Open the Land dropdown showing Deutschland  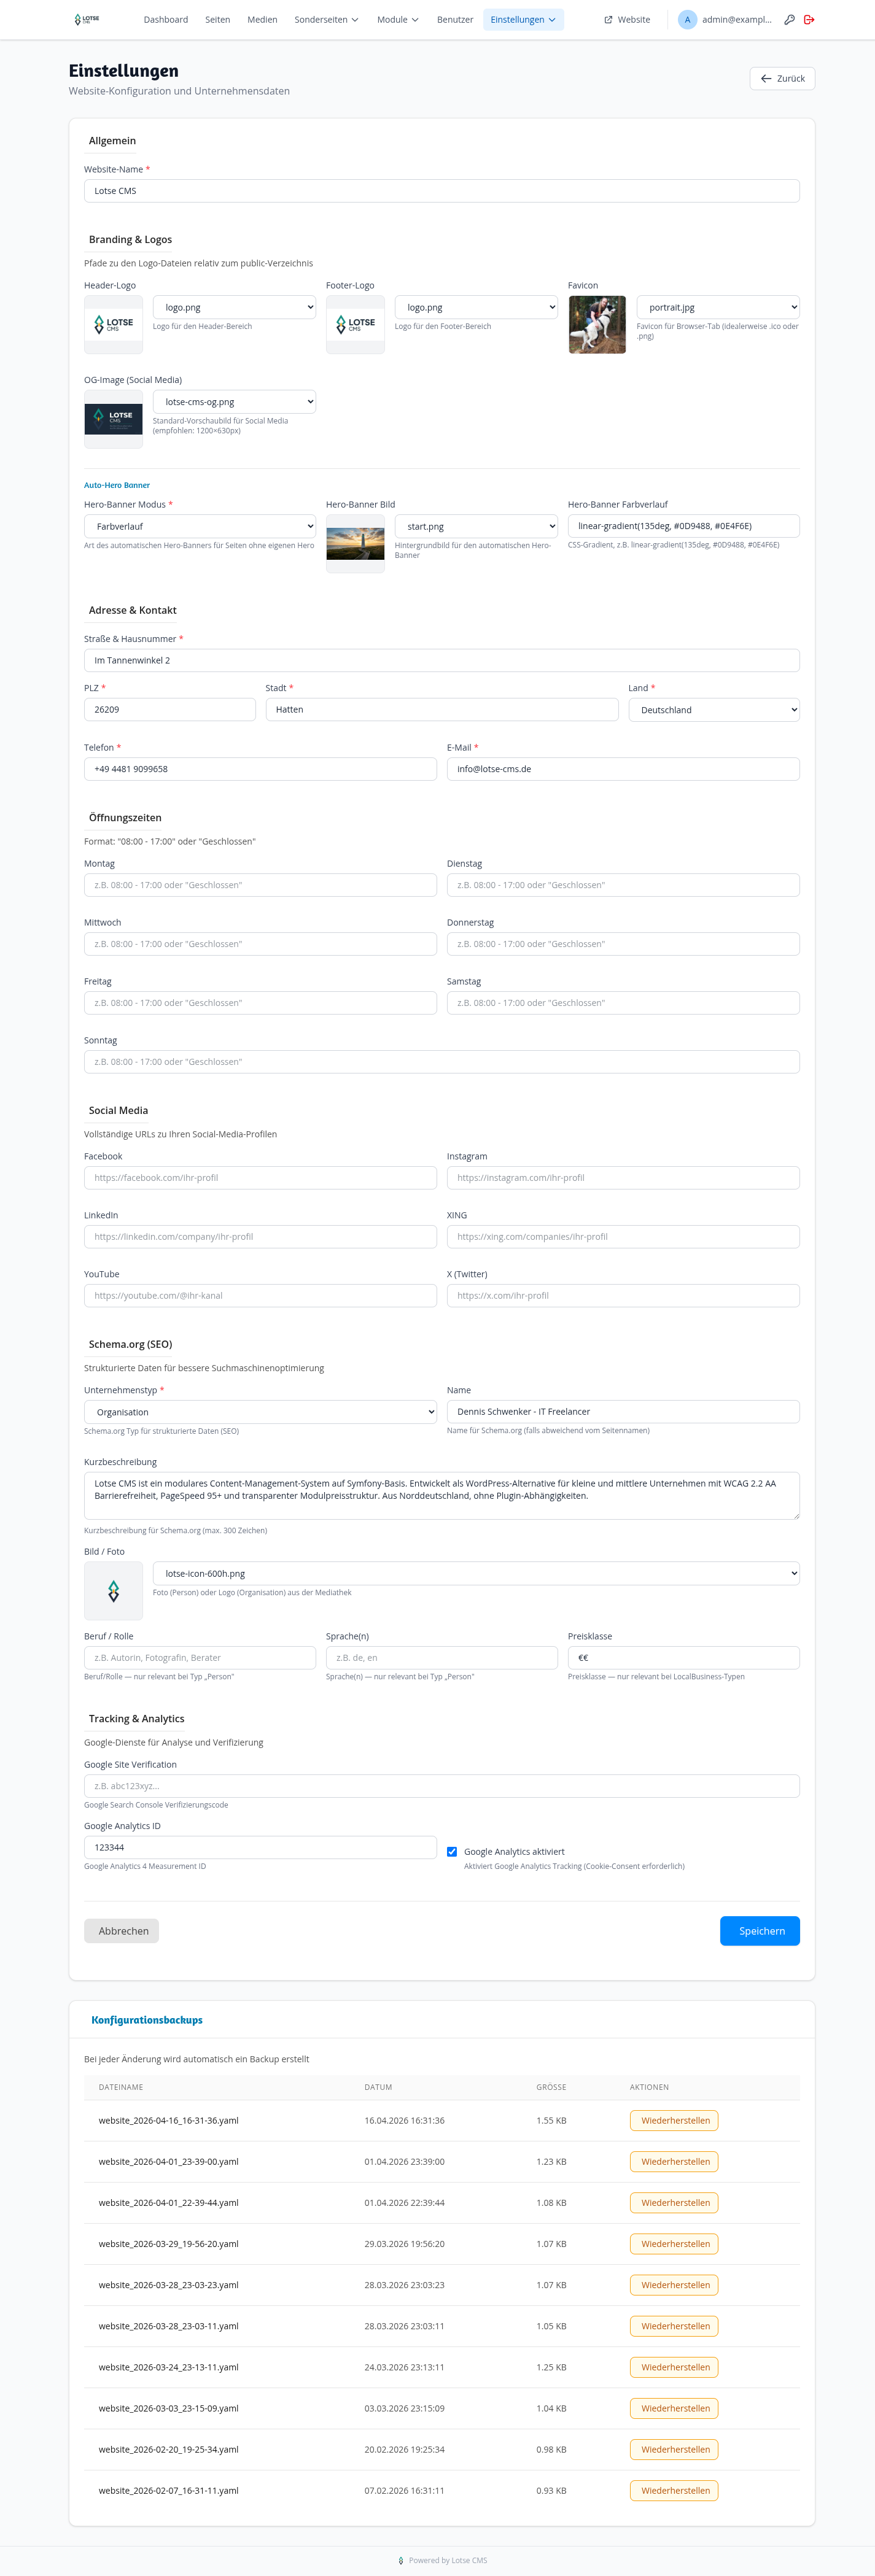click(x=714, y=709)
